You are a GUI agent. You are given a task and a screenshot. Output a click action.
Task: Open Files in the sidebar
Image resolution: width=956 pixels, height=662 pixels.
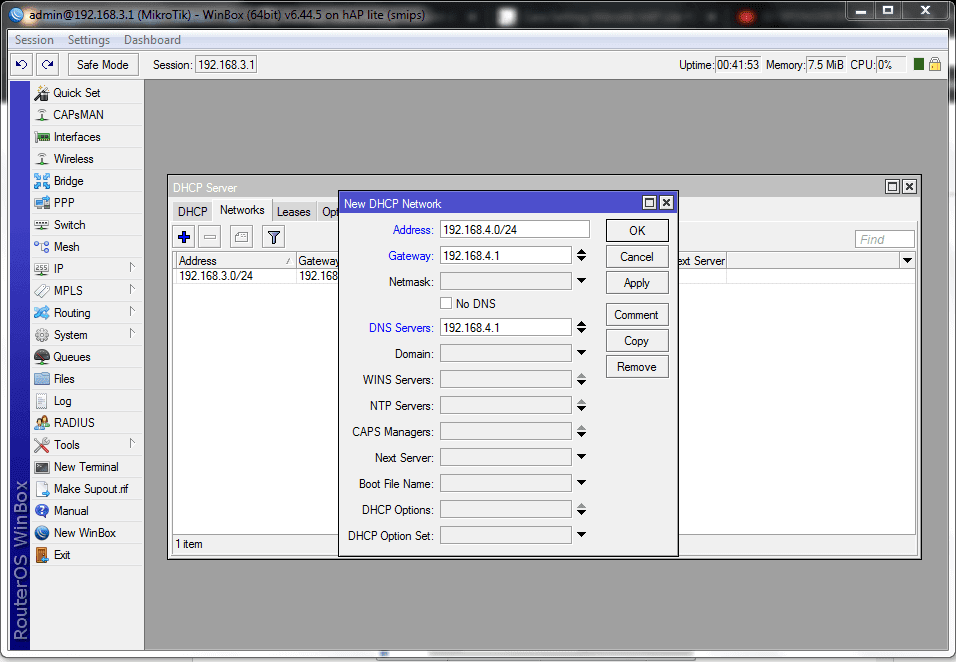(x=87, y=379)
